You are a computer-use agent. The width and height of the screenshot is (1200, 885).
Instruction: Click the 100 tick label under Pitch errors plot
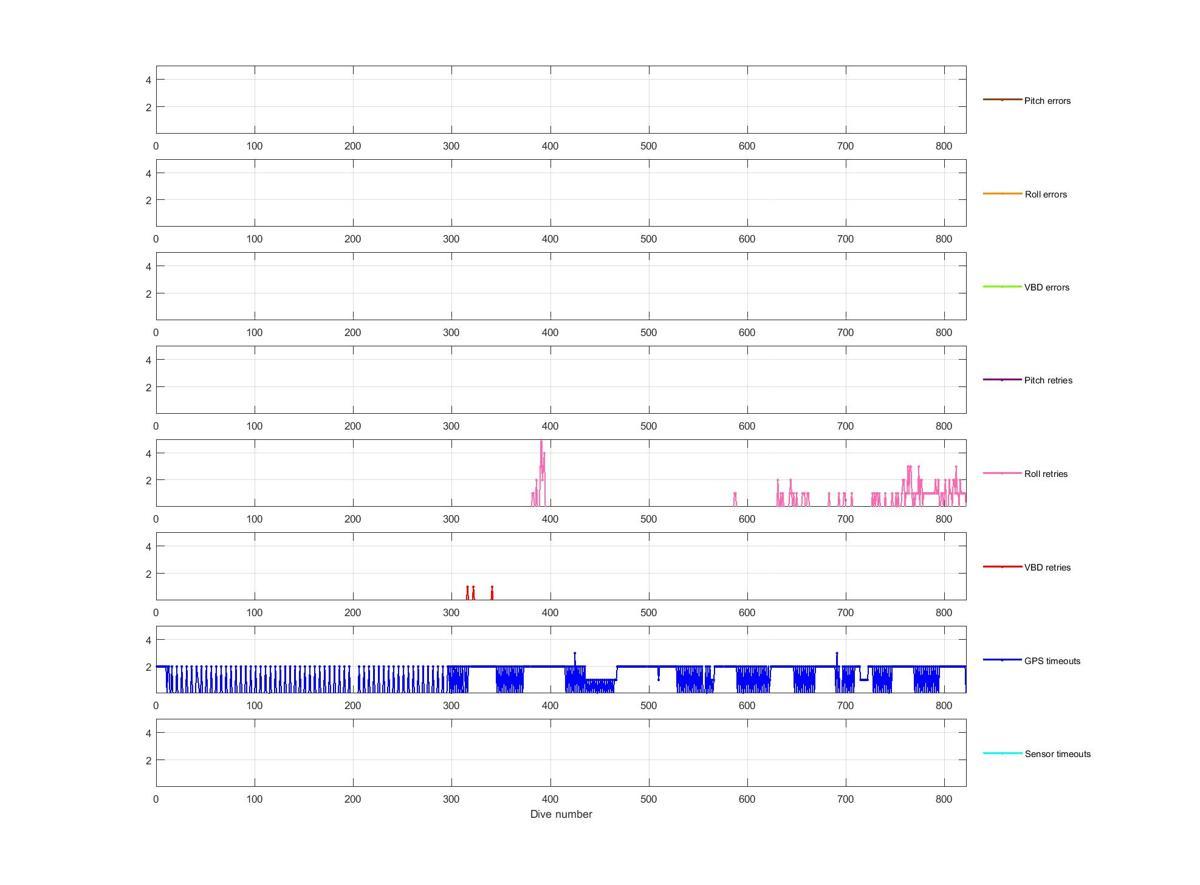pos(254,146)
